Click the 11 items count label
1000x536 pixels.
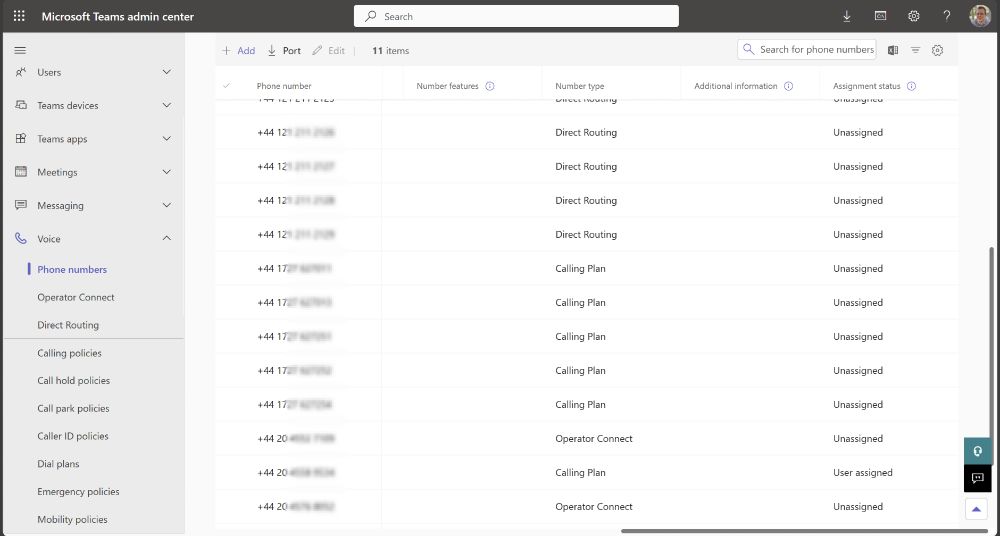tap(390, 50)
